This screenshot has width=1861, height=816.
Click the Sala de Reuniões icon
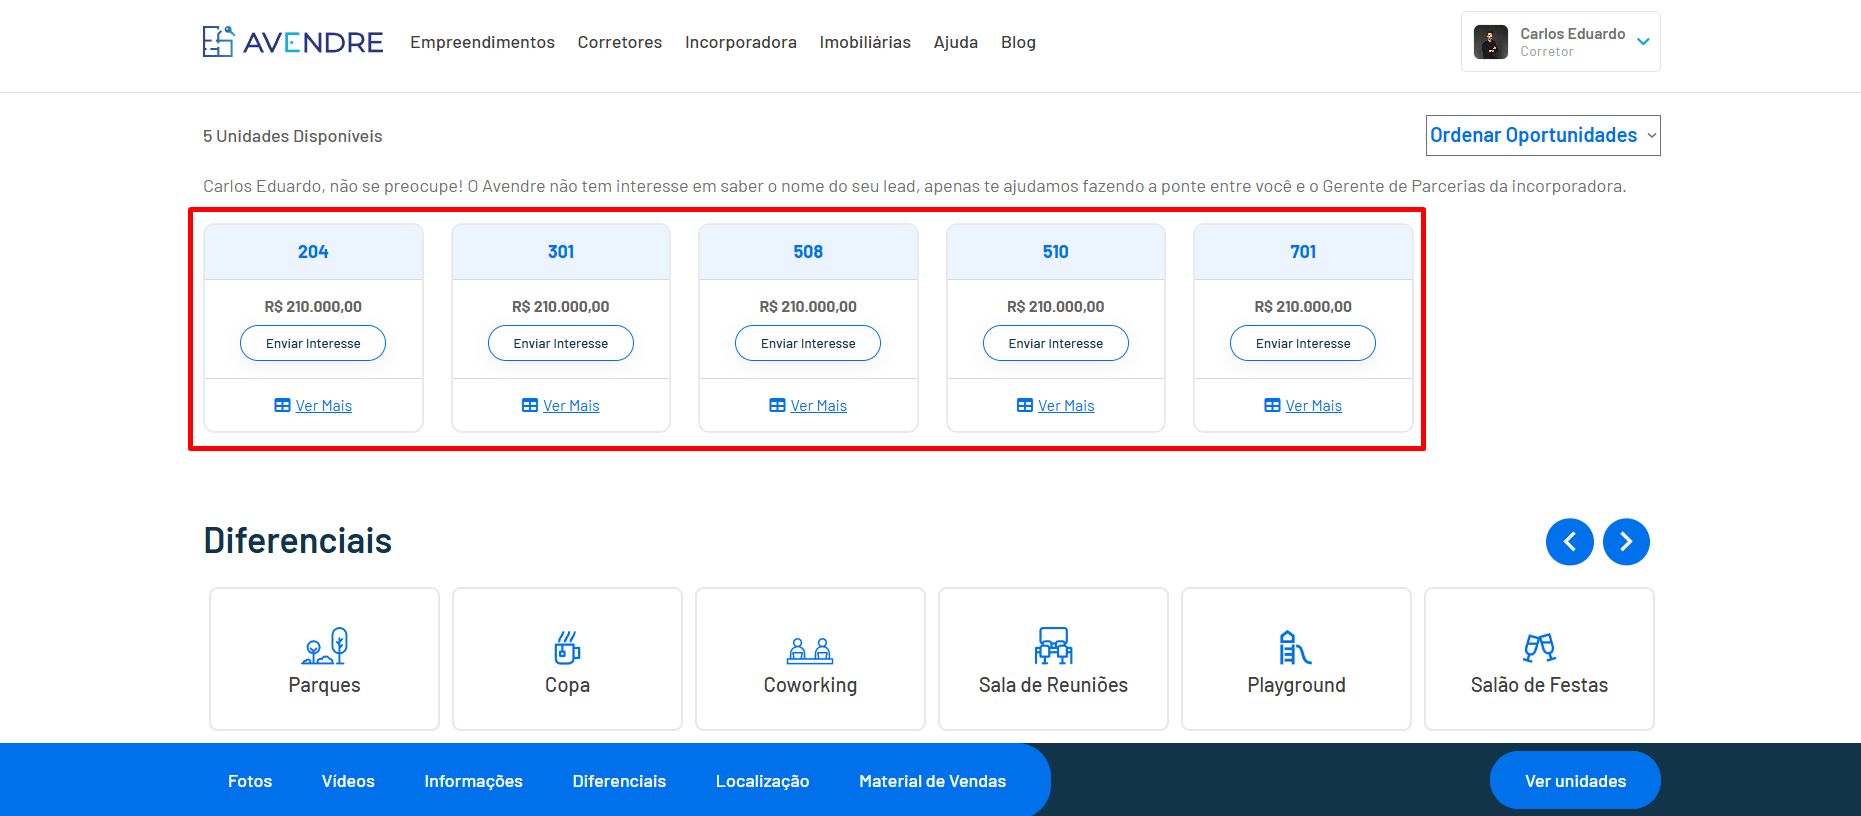coord(1054,646)
